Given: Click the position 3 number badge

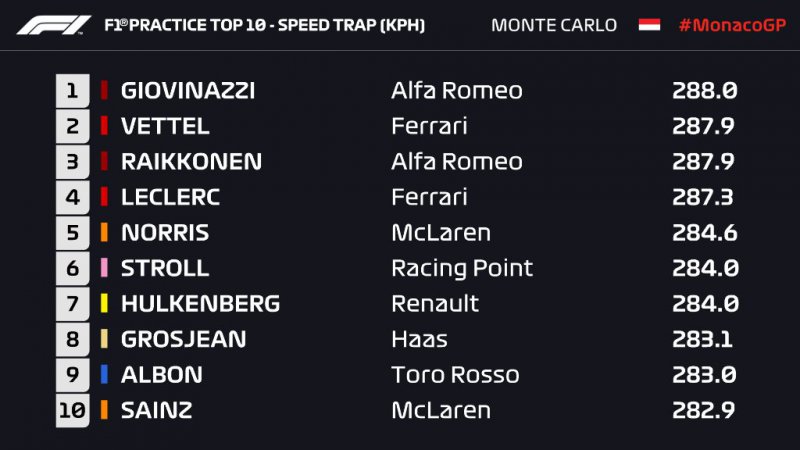Looking at the screenshot, I should [x=72, y=162].
